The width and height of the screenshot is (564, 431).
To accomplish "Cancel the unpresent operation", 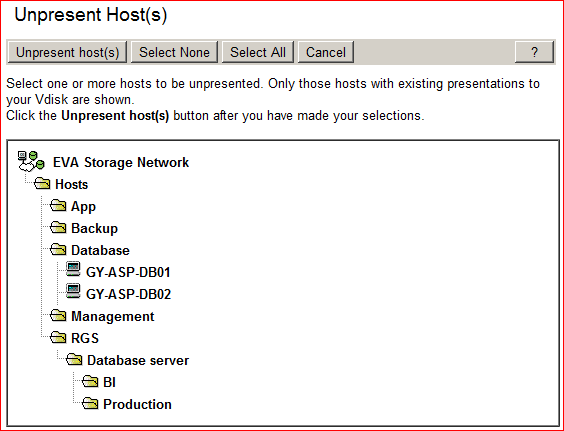I will point(326,52).
